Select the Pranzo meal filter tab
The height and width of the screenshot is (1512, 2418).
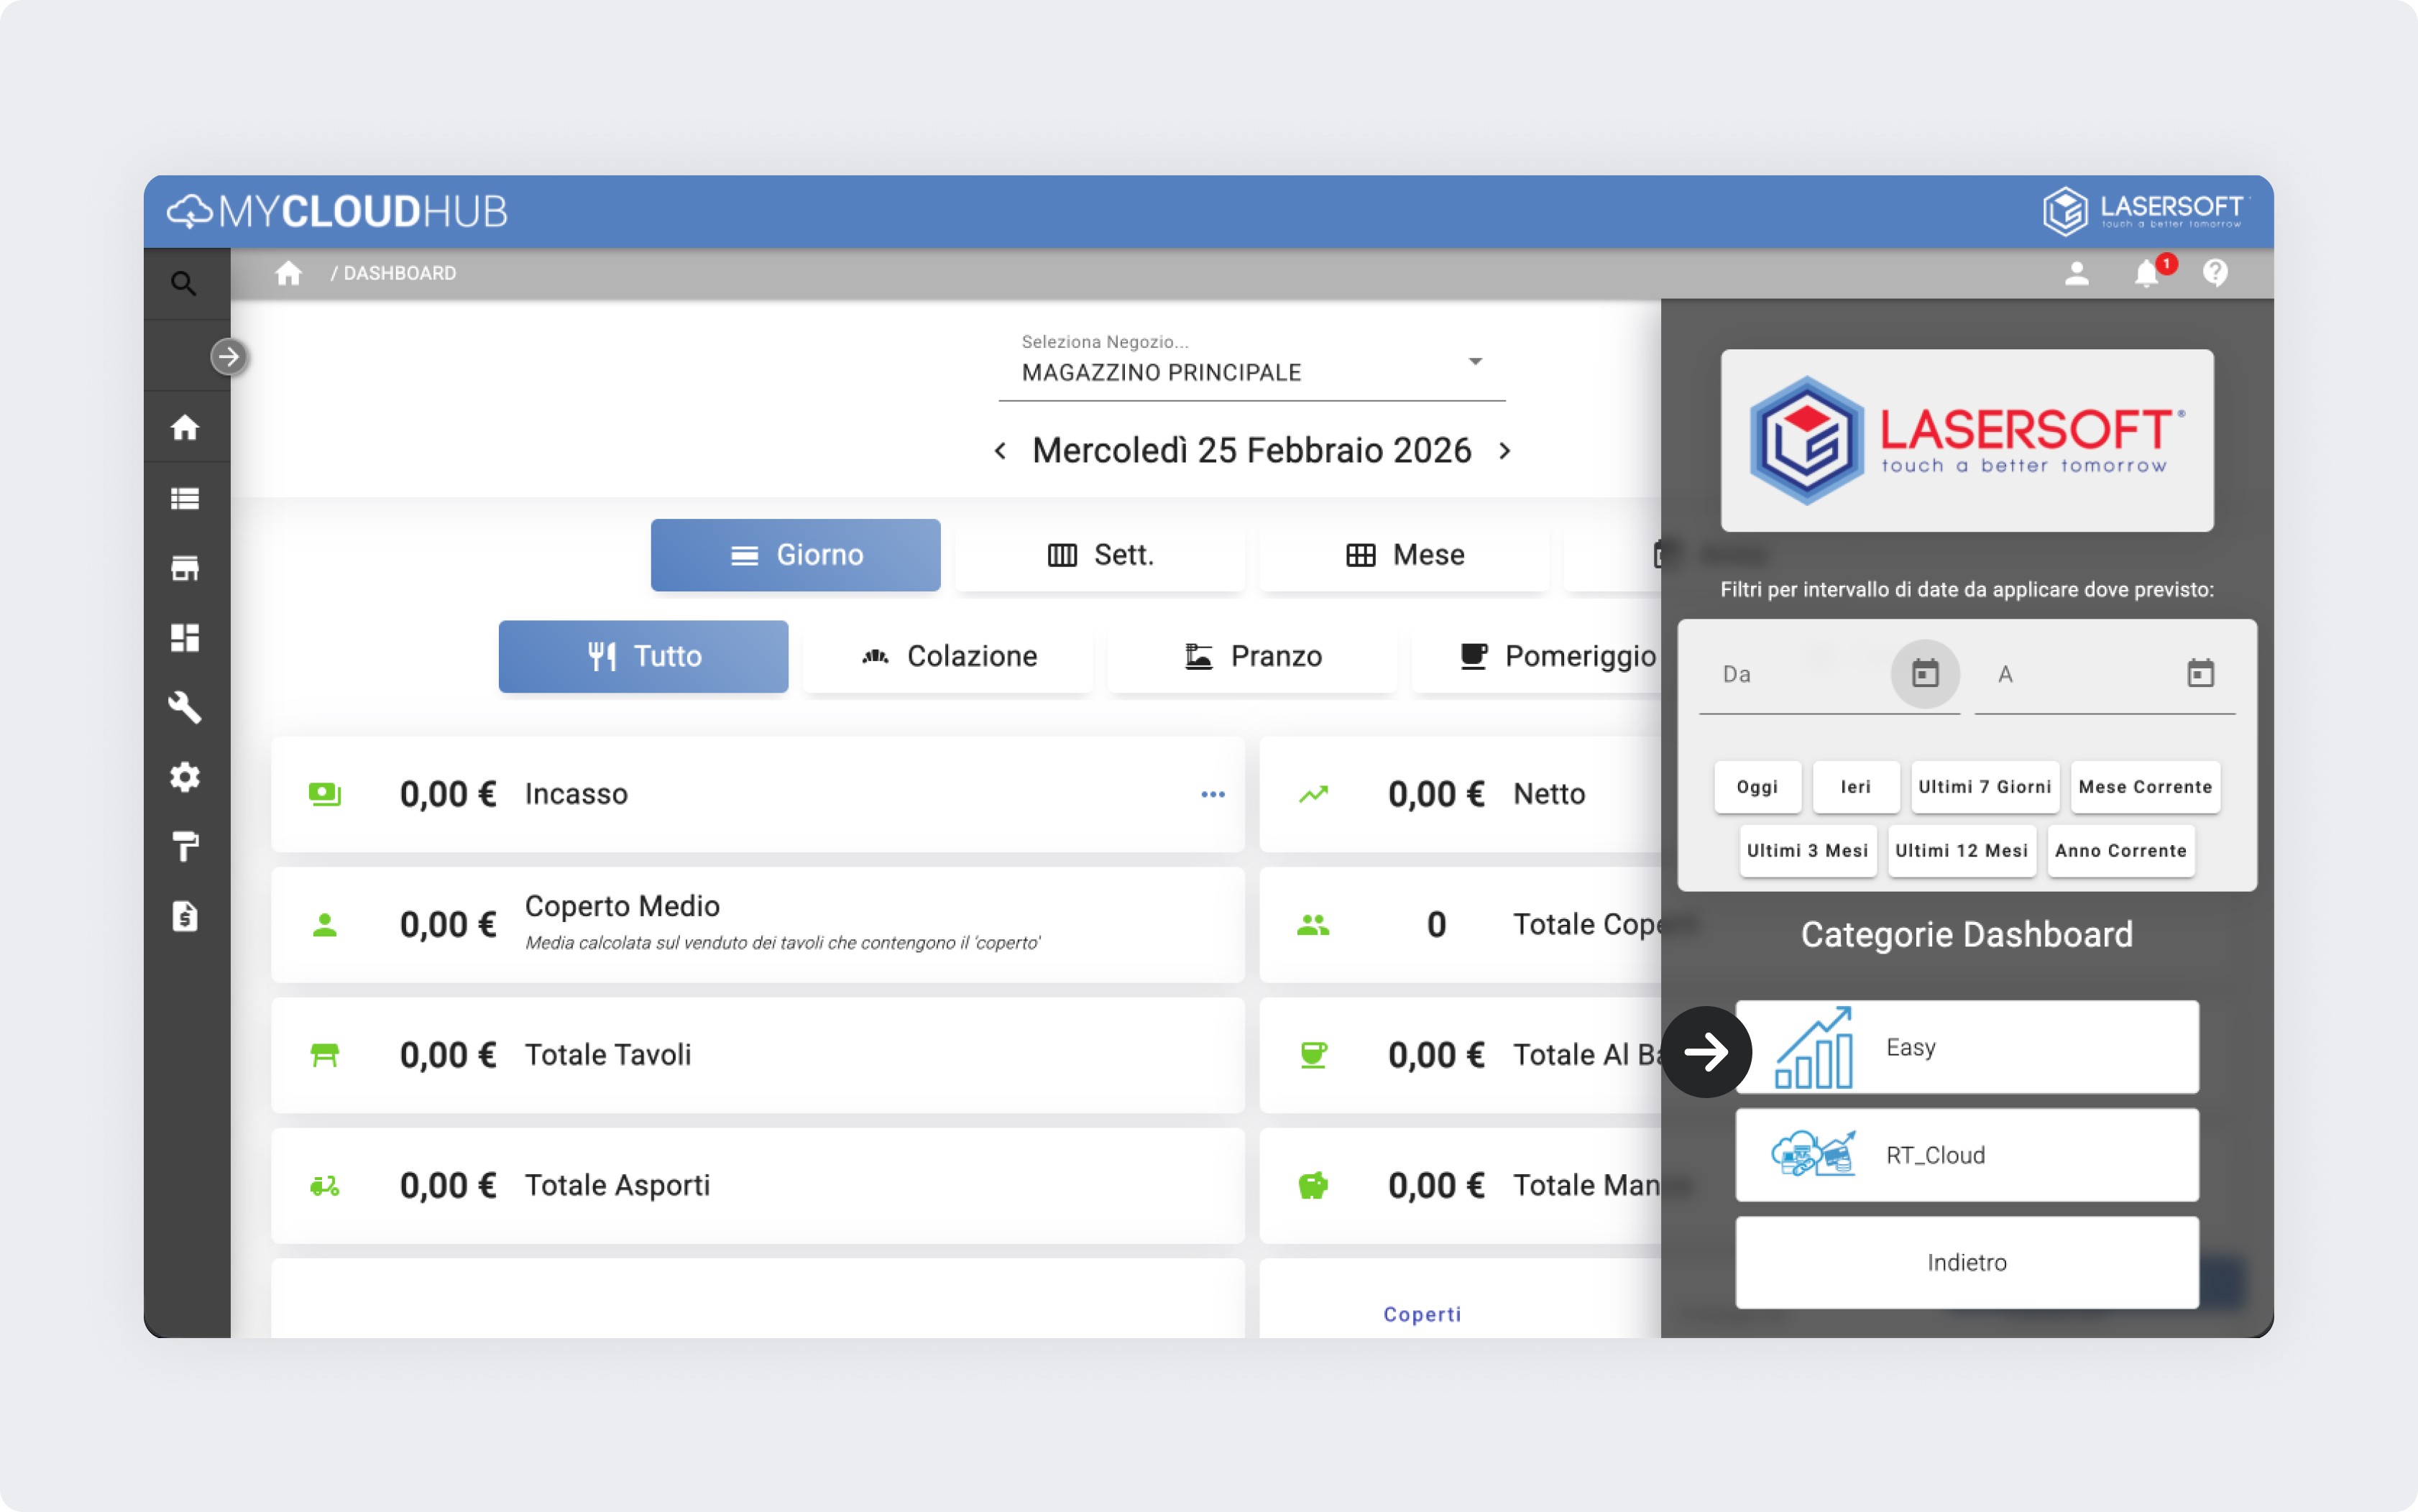coord(1252,656)
